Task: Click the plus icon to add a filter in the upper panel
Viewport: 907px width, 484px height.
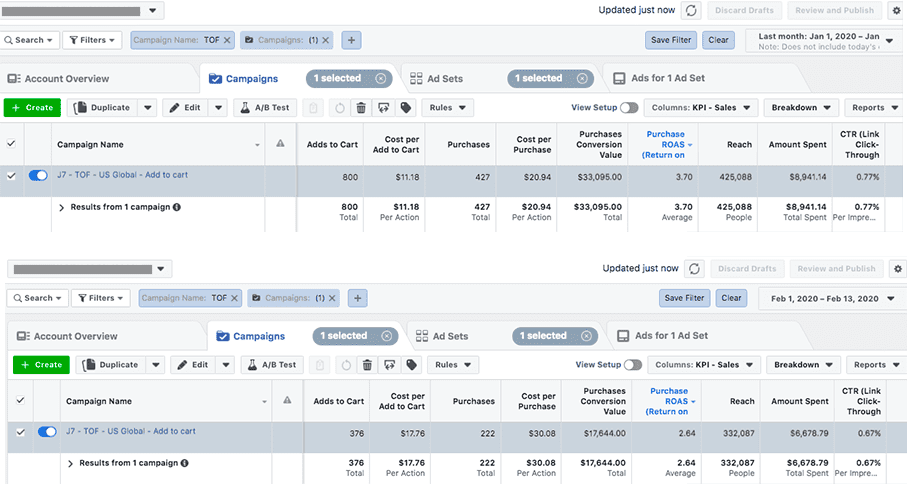Action: [351, 40]
